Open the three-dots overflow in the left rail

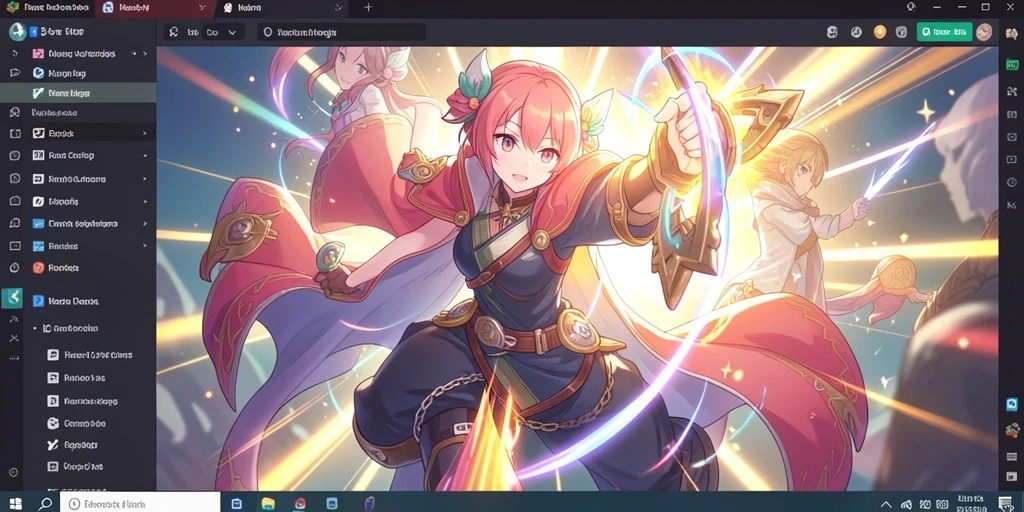(x=14, y=357)
